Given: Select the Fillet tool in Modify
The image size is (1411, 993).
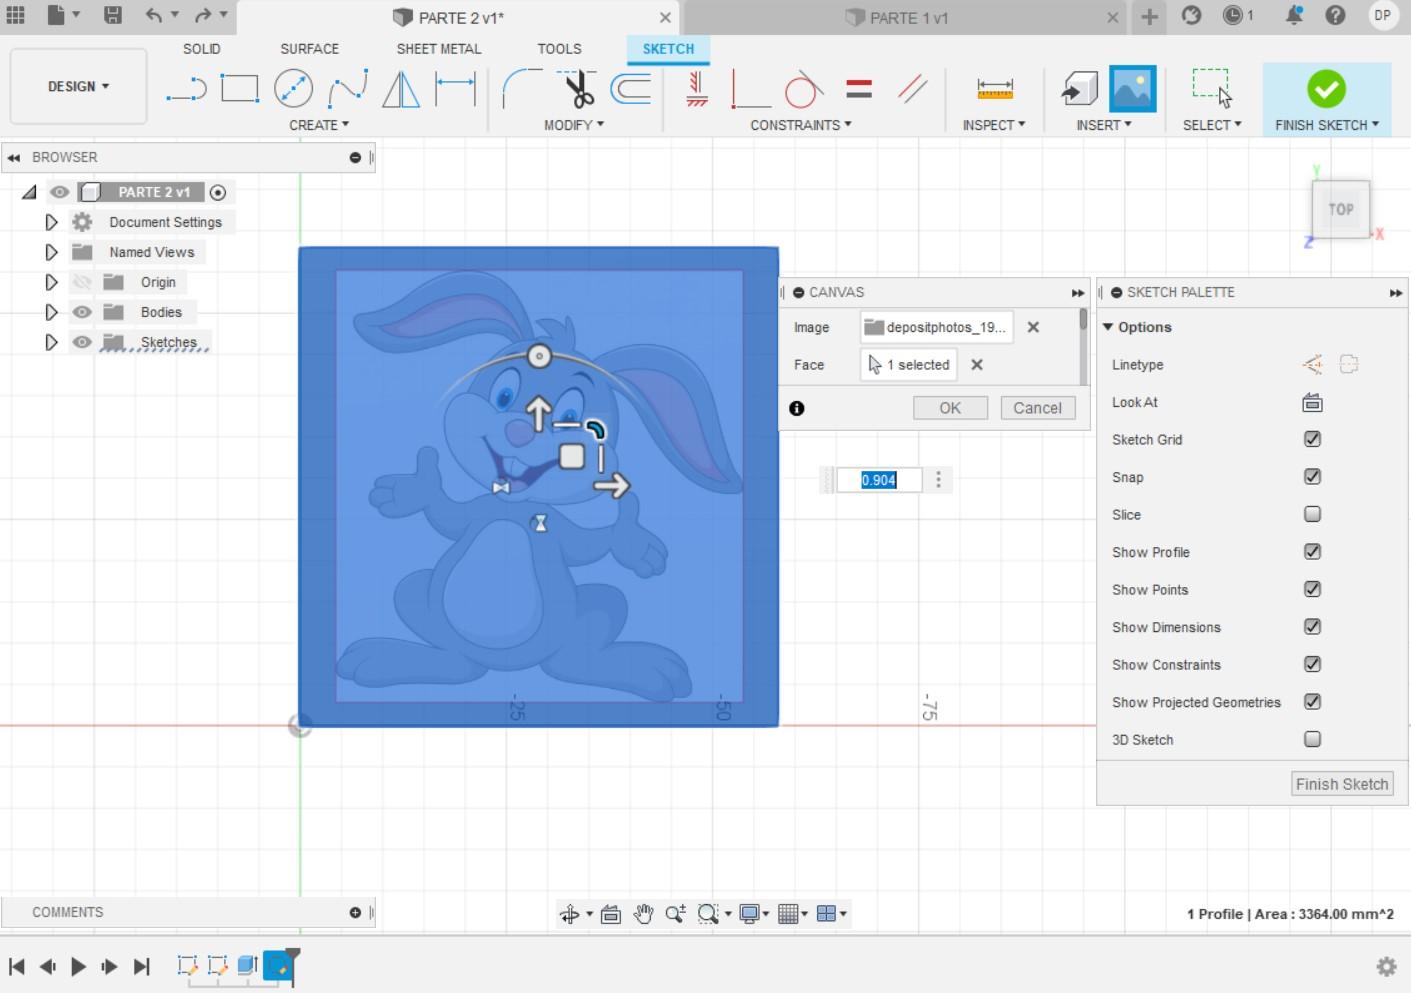Looking at the screenshot, I should point(521,89).
